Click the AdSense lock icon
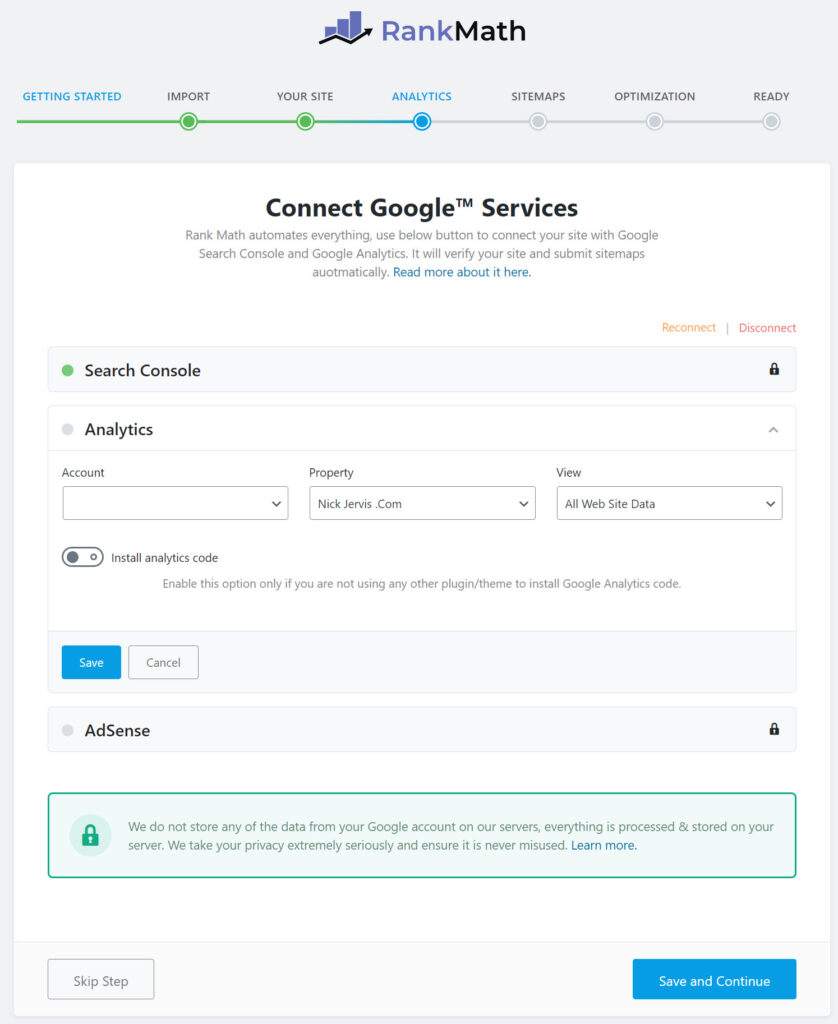This screenshot has height=1024, width=838. click(x=774, y=729)
